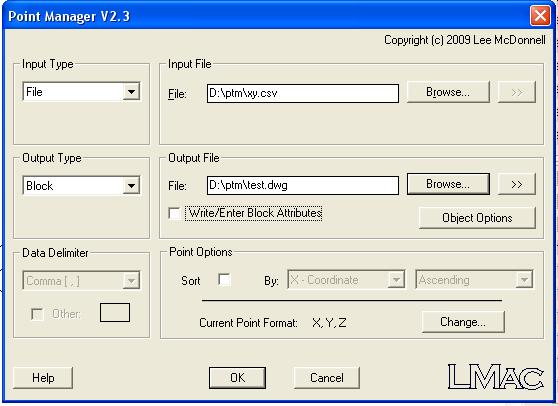Toggle the Sort checkbox
Image resolution: width=558 pixels, height=406 pixels.
224,280
